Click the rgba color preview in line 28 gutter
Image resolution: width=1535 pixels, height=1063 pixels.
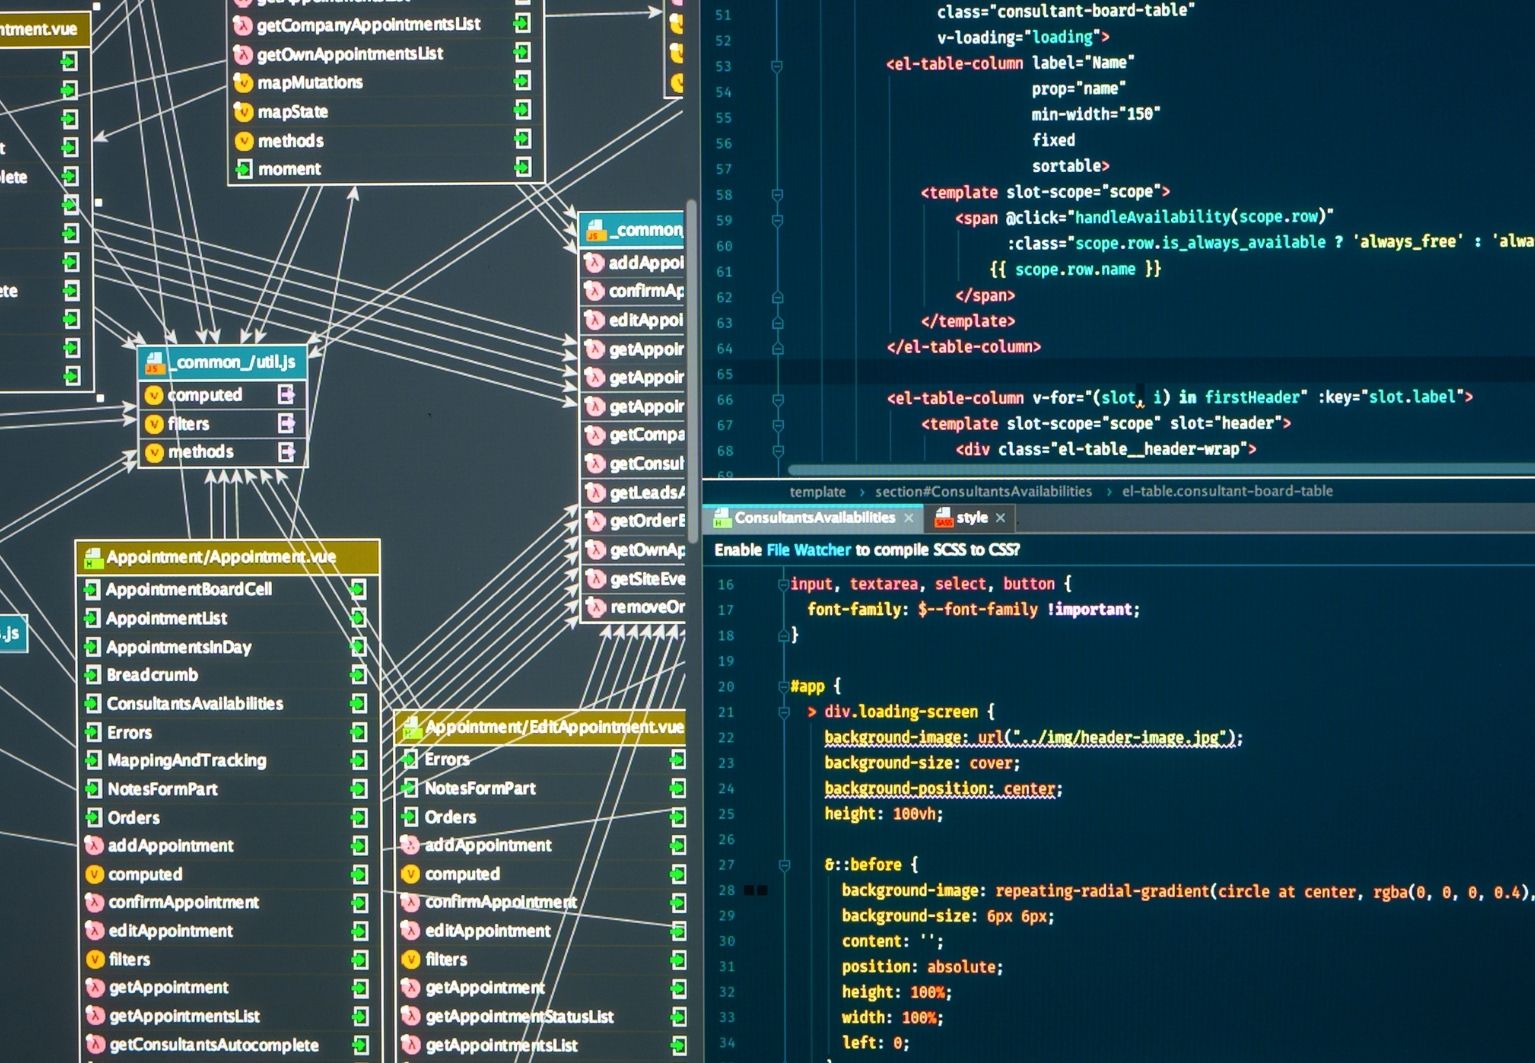click(755, 890)
